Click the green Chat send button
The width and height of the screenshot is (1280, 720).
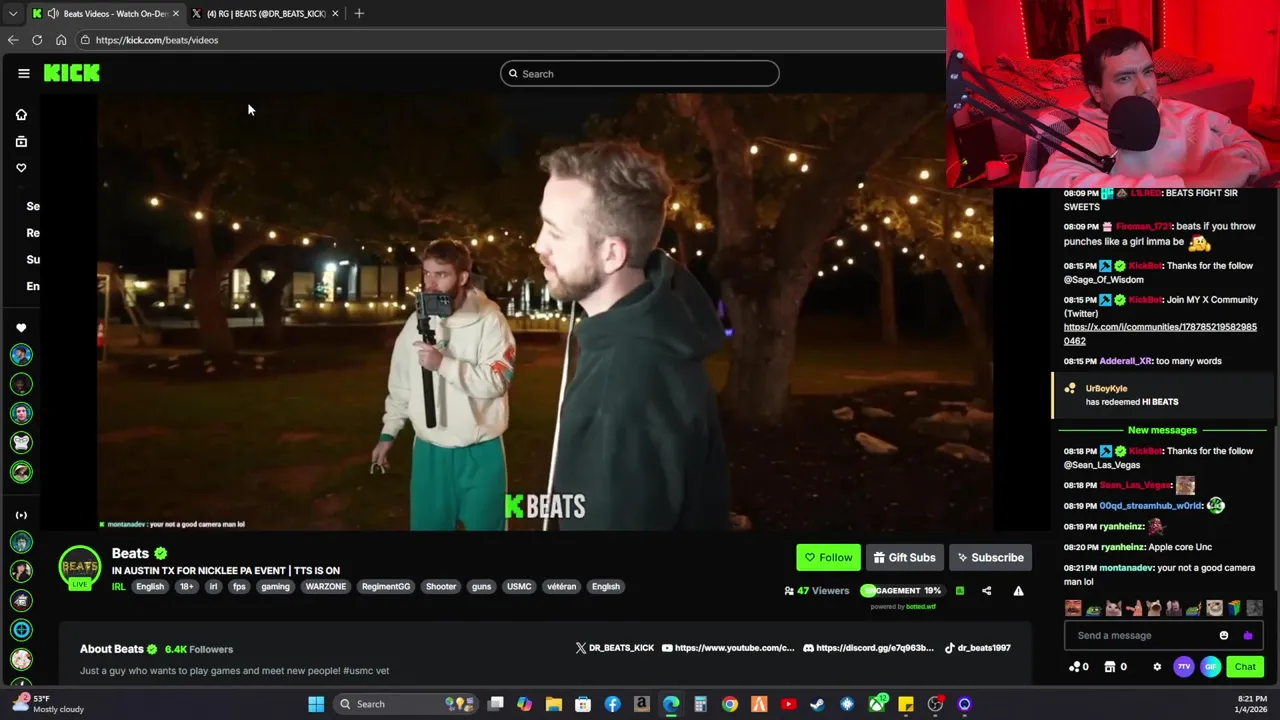[x=1245, y=667]
